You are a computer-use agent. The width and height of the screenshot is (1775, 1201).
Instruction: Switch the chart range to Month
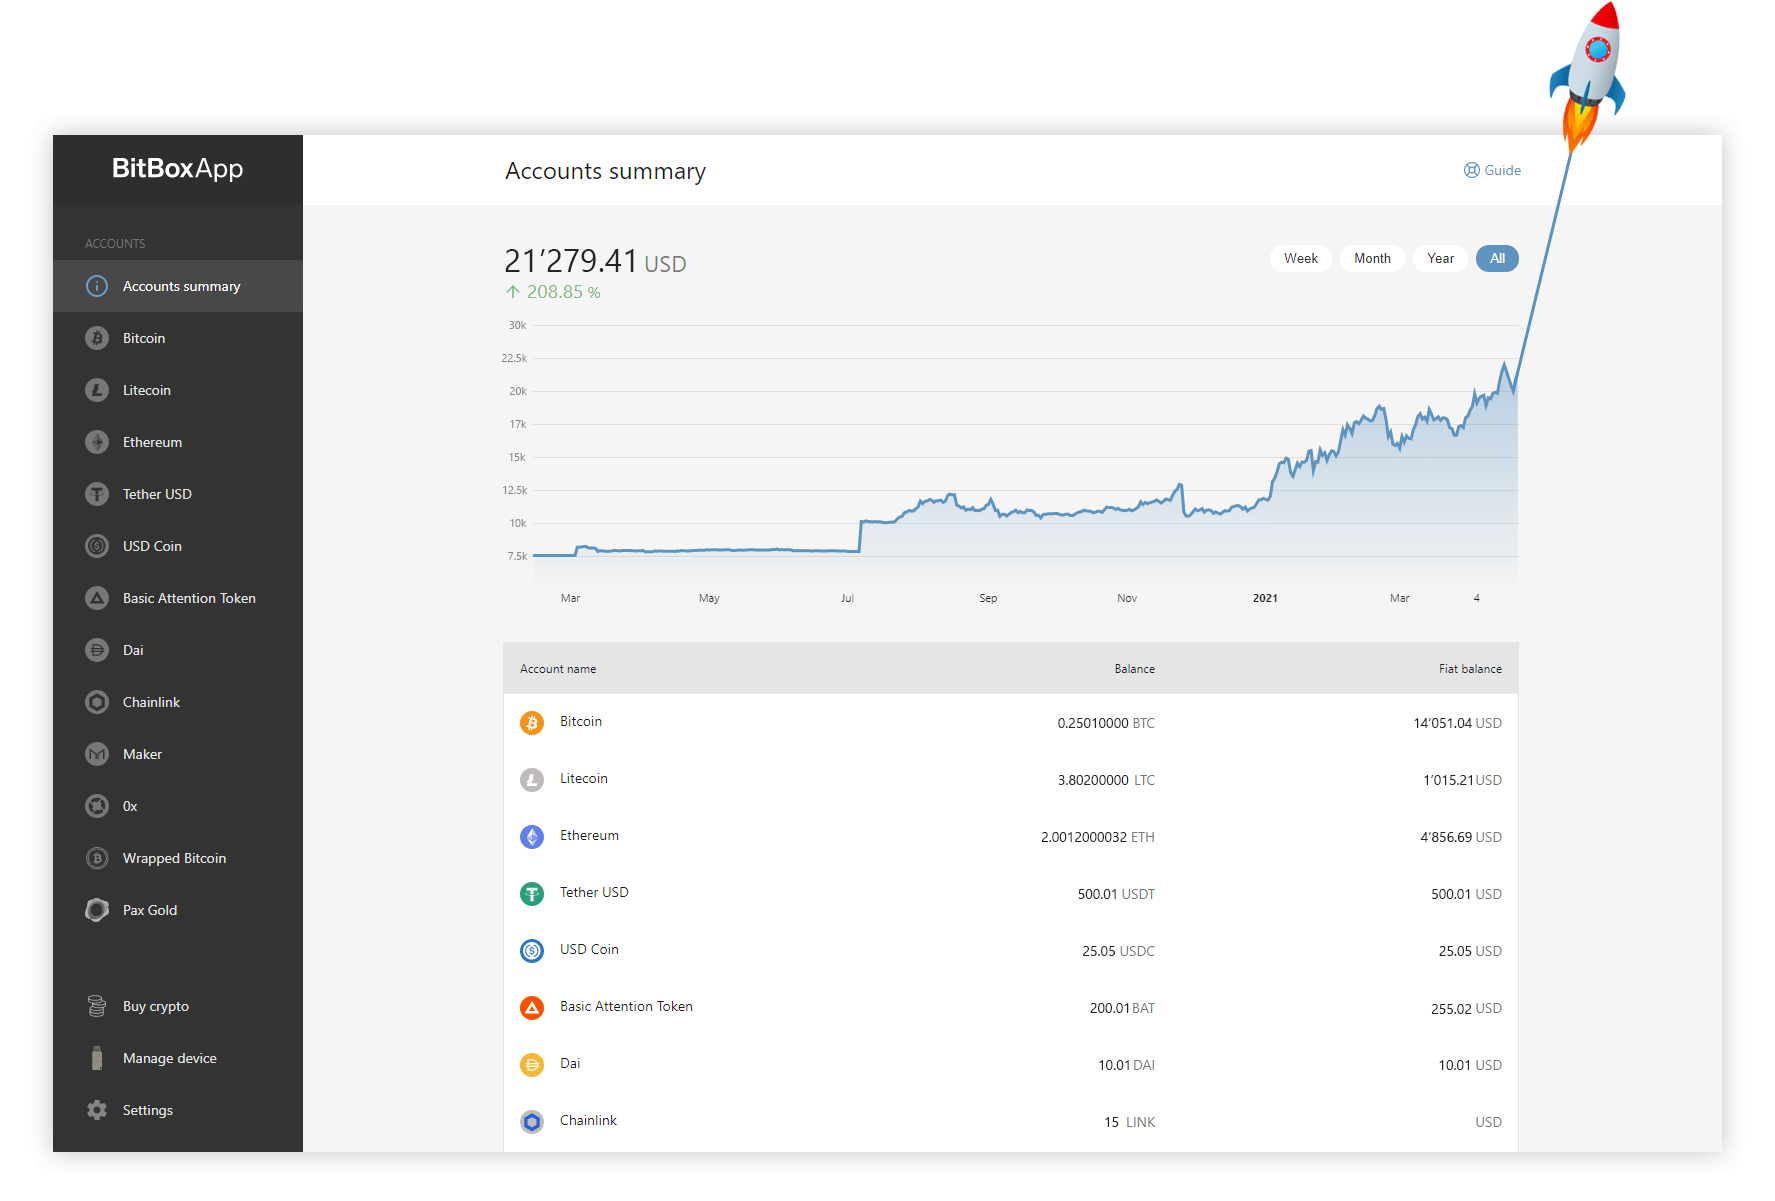coord(1372,258)
